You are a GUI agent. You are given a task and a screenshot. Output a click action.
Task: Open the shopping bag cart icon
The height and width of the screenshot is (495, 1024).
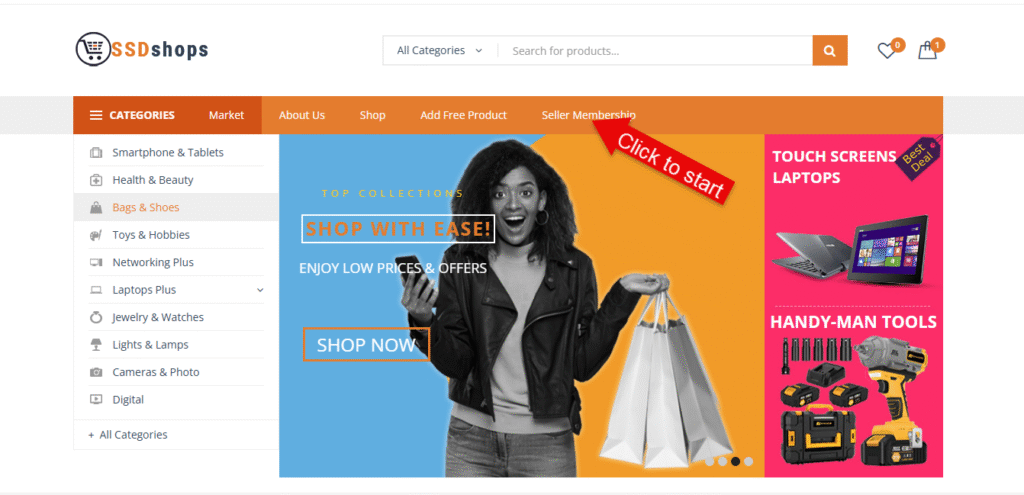[x=927, y=51]
